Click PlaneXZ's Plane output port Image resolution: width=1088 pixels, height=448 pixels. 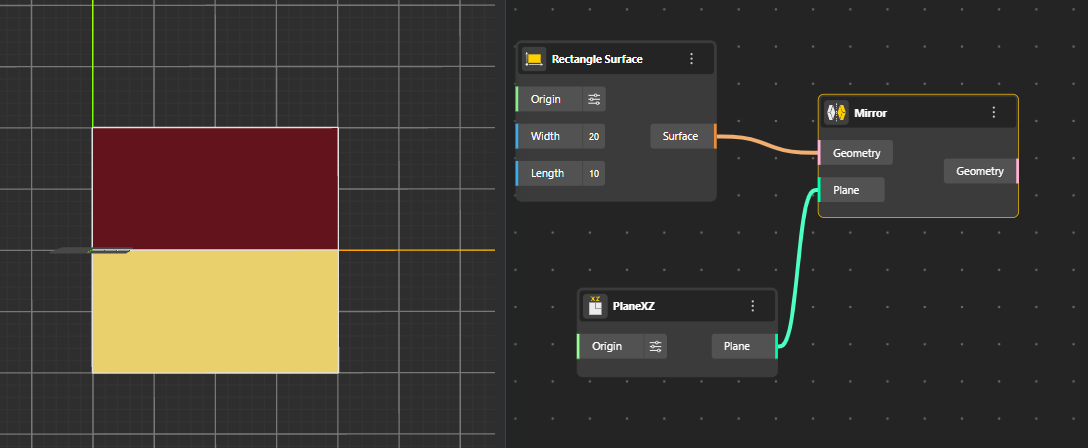776,346
